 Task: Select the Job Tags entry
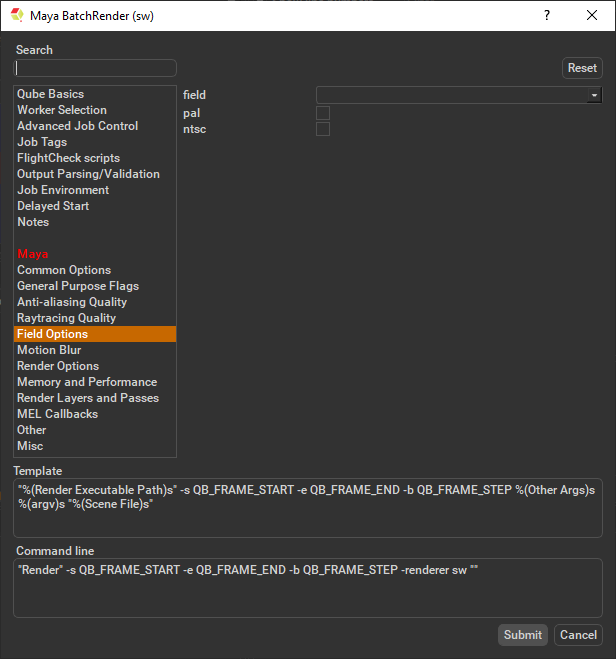41,142
